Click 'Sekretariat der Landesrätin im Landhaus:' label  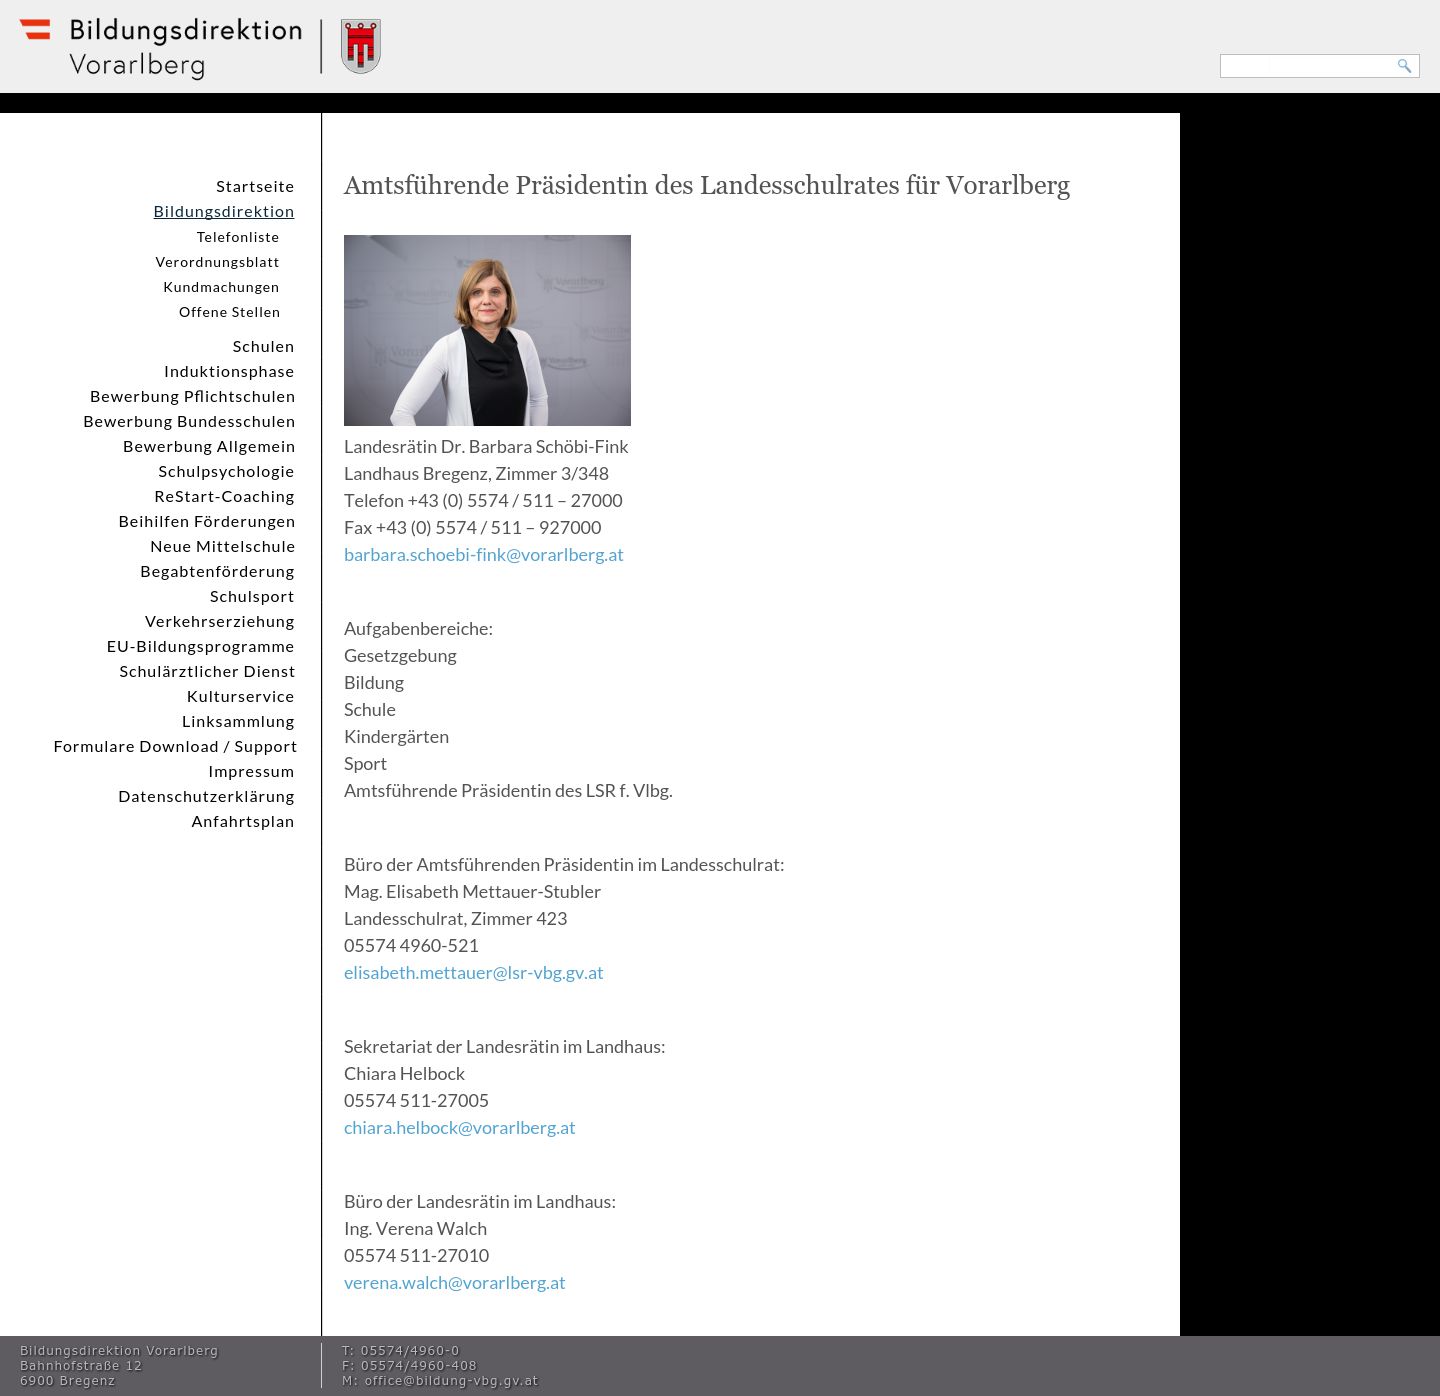pos(504,1046)
